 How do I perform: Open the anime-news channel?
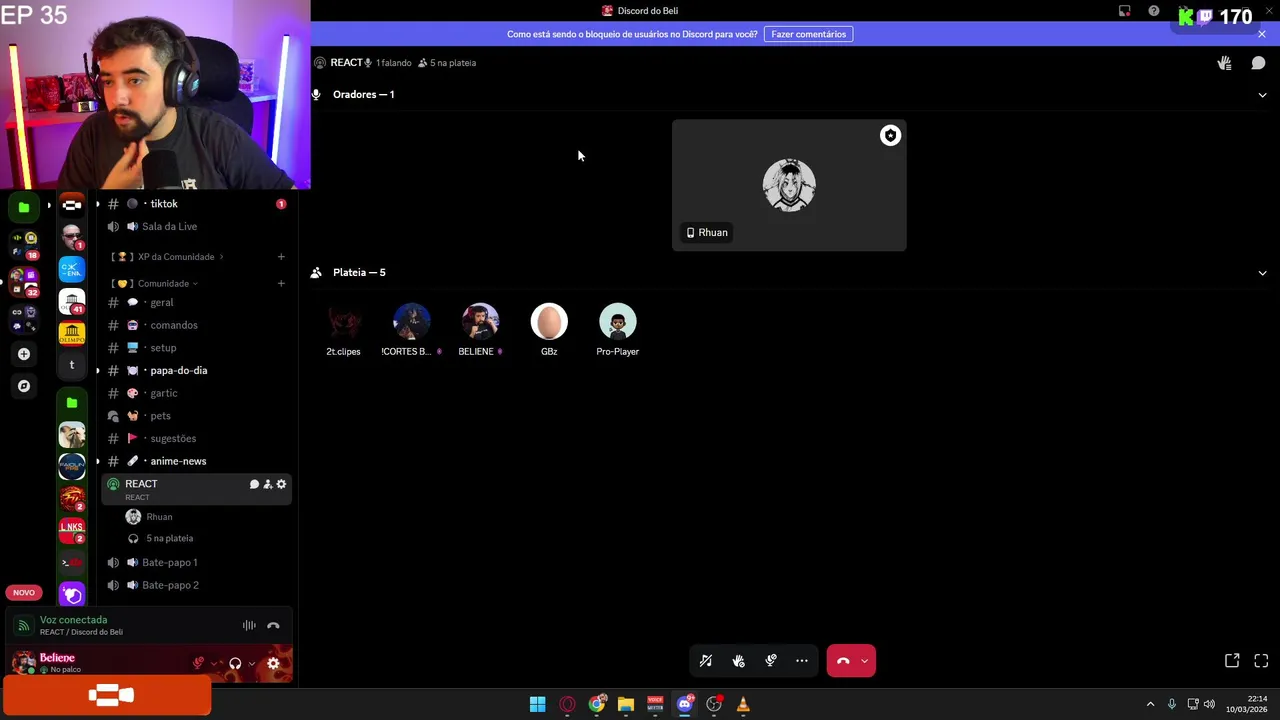tap(197, 461)
